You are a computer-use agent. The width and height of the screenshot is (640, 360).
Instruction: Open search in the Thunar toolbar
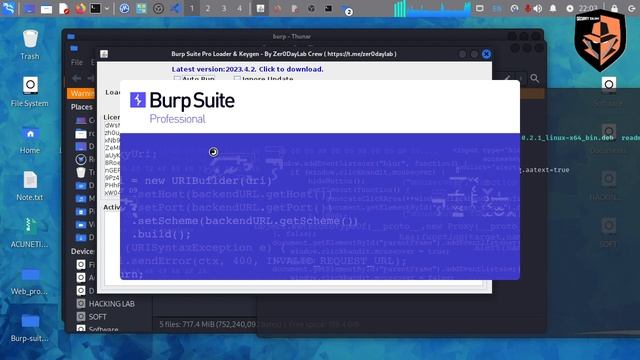point(535,78)
